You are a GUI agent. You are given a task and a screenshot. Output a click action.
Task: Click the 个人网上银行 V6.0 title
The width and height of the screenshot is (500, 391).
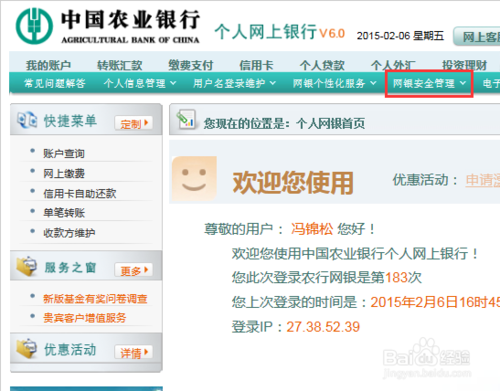click(x=280, y=32)
